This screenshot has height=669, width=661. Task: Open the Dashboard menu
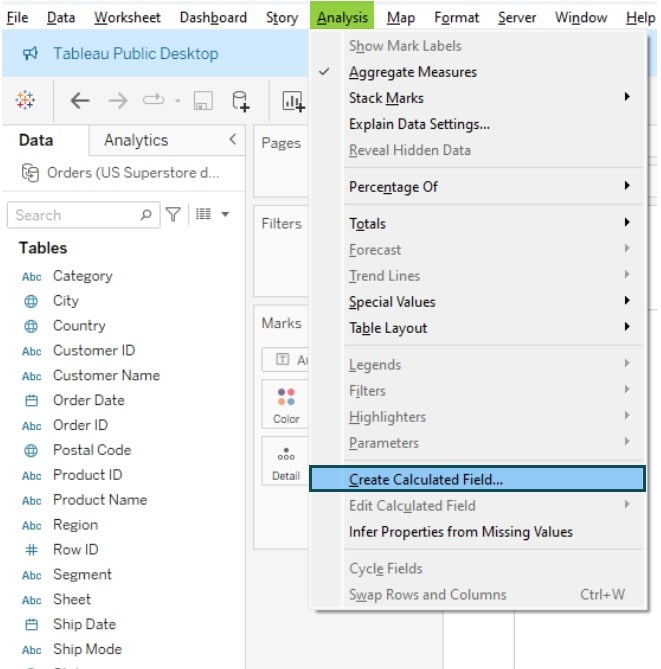pyautogui.click(x=213, y=17)
